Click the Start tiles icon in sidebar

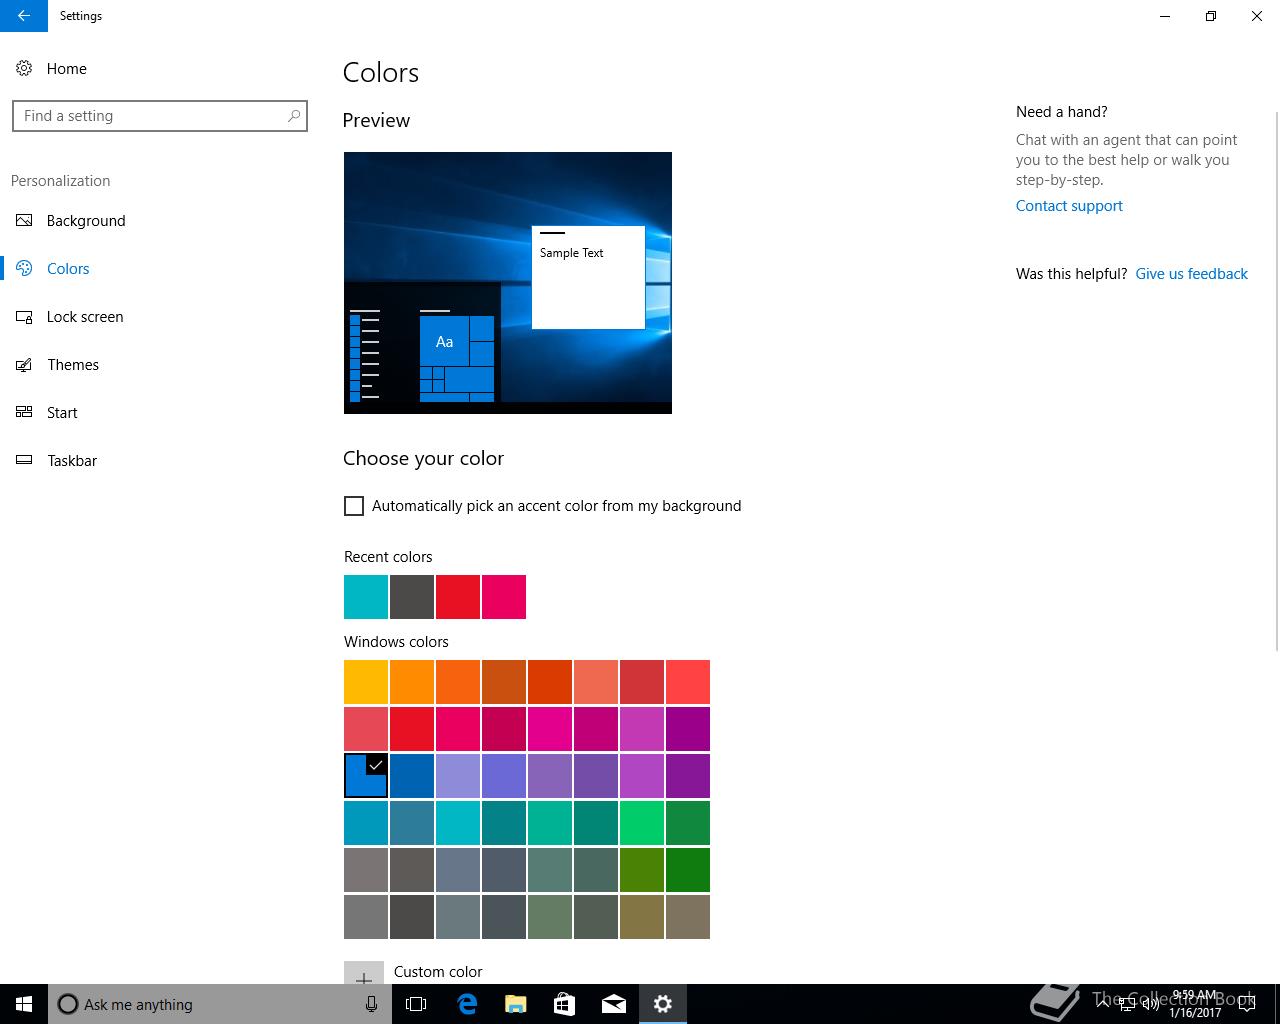(25, 412)
